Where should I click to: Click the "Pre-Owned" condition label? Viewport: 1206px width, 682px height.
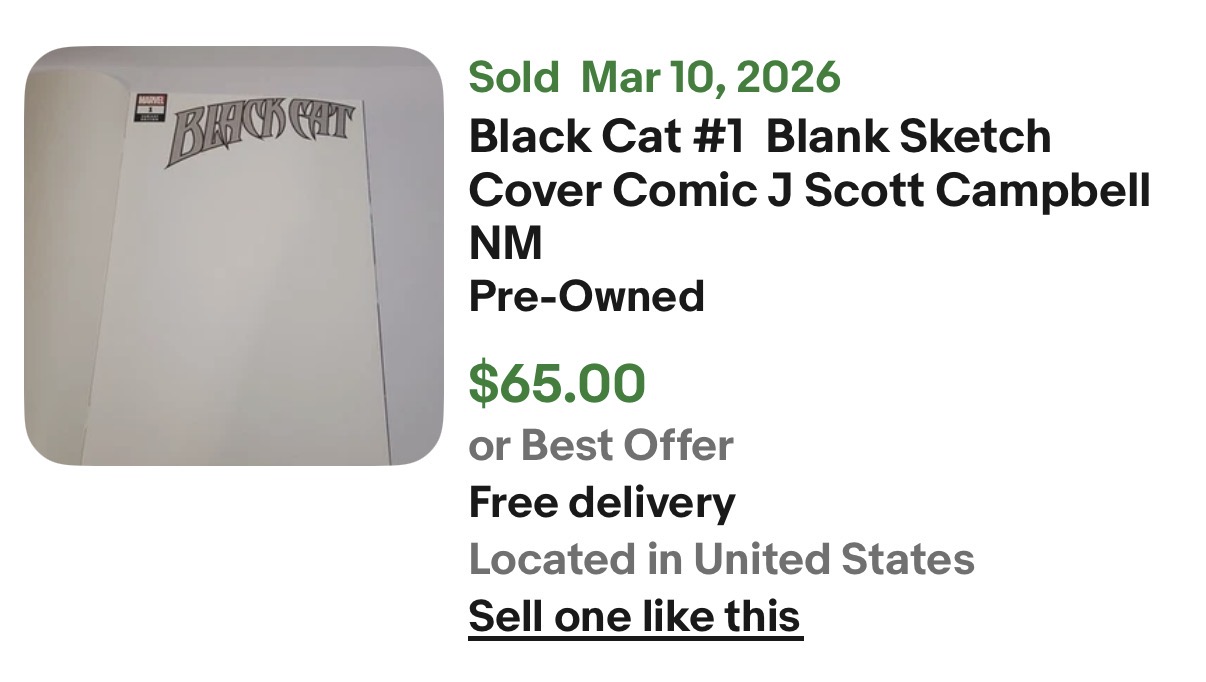[x=586, y=296]
